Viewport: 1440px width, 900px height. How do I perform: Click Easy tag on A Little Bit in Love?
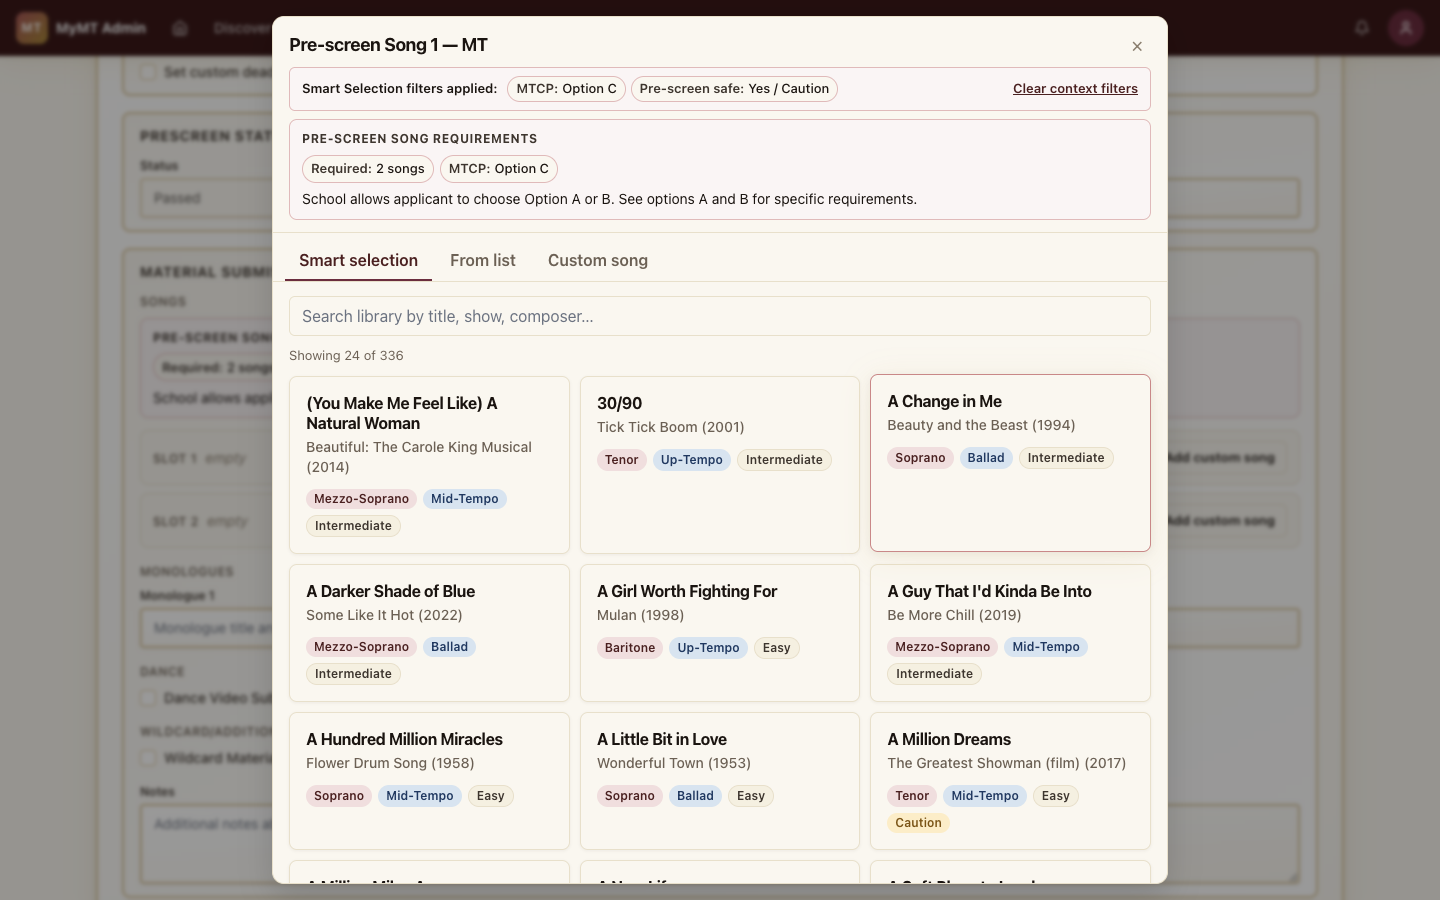[x=751, y=796]
